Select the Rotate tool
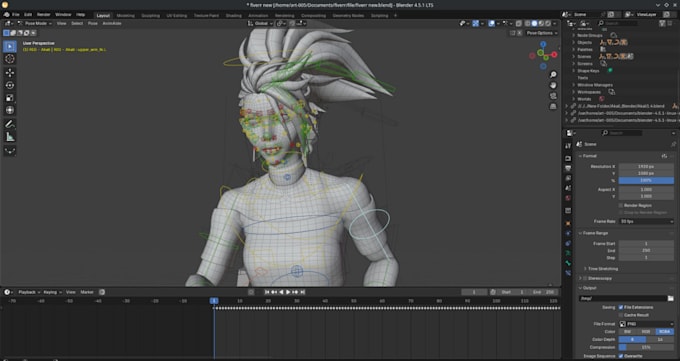The height and width of the screenshot is (361, 680). (x=10, y=85)
